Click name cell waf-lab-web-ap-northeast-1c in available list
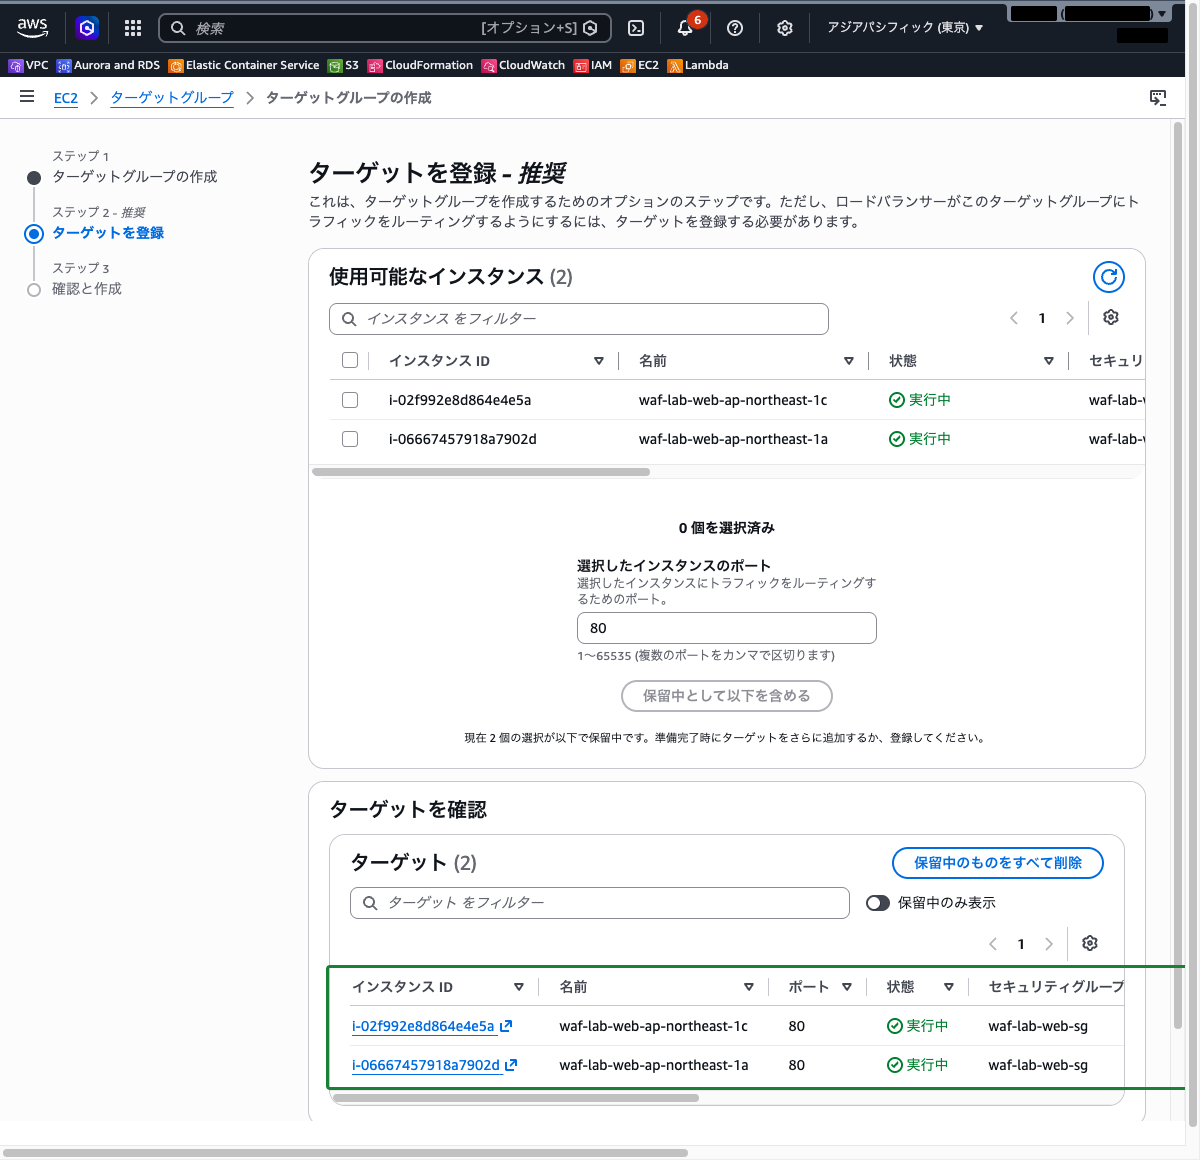This screenshot has width=1200, height=1160. (x=733, y=400)
